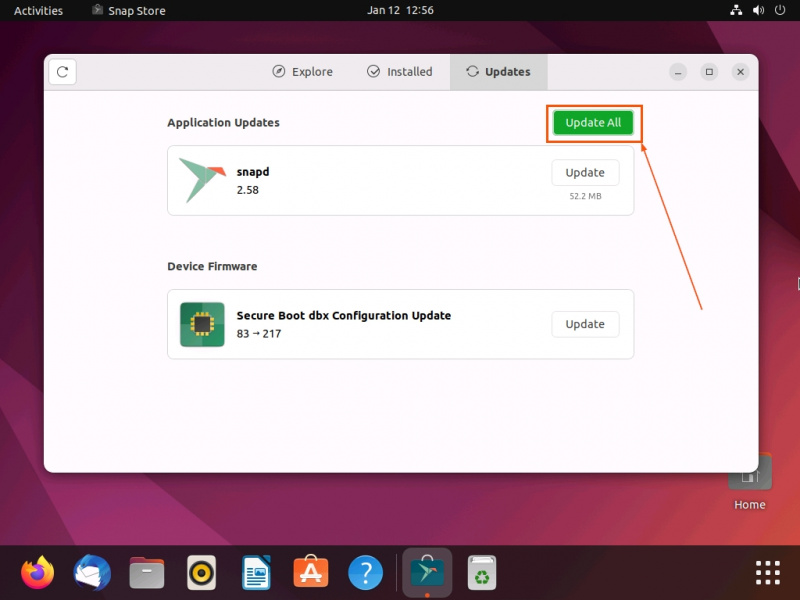Update Secure Boot dbx Configuration firmware
Image resolution: width=800 pixels, height=600 pixels.
pyautogui.click(x=585, y=324)
